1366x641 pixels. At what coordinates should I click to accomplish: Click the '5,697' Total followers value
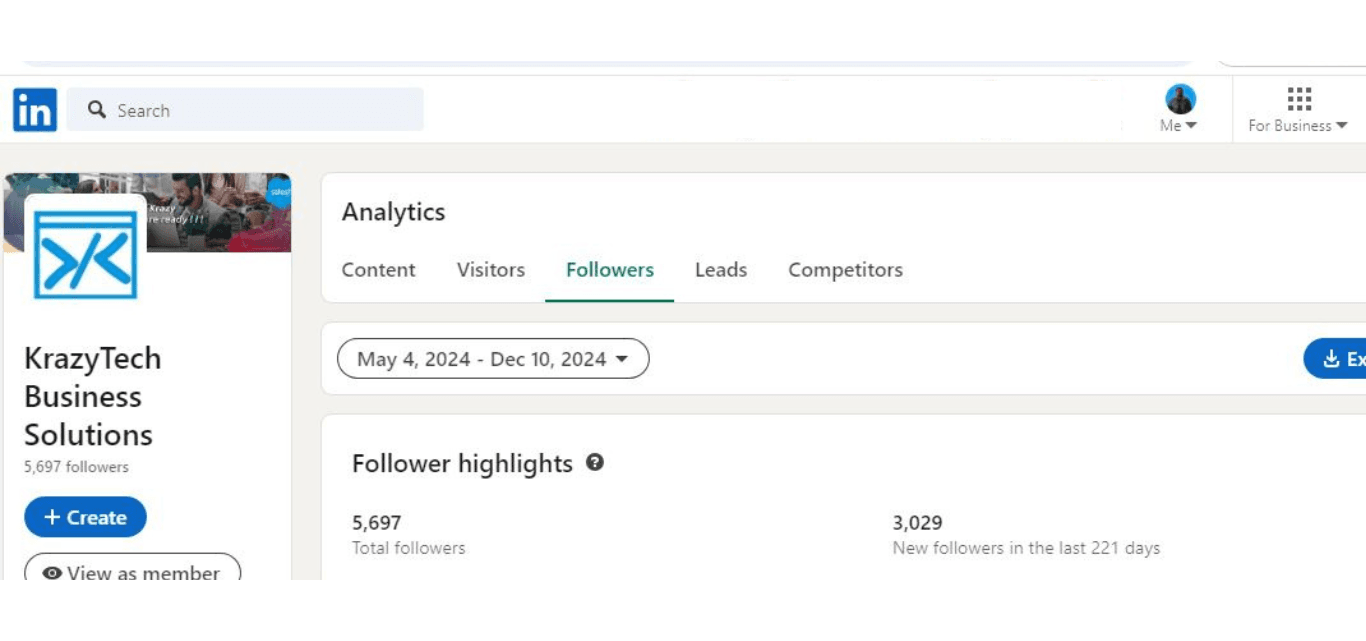tap(377, 522)
